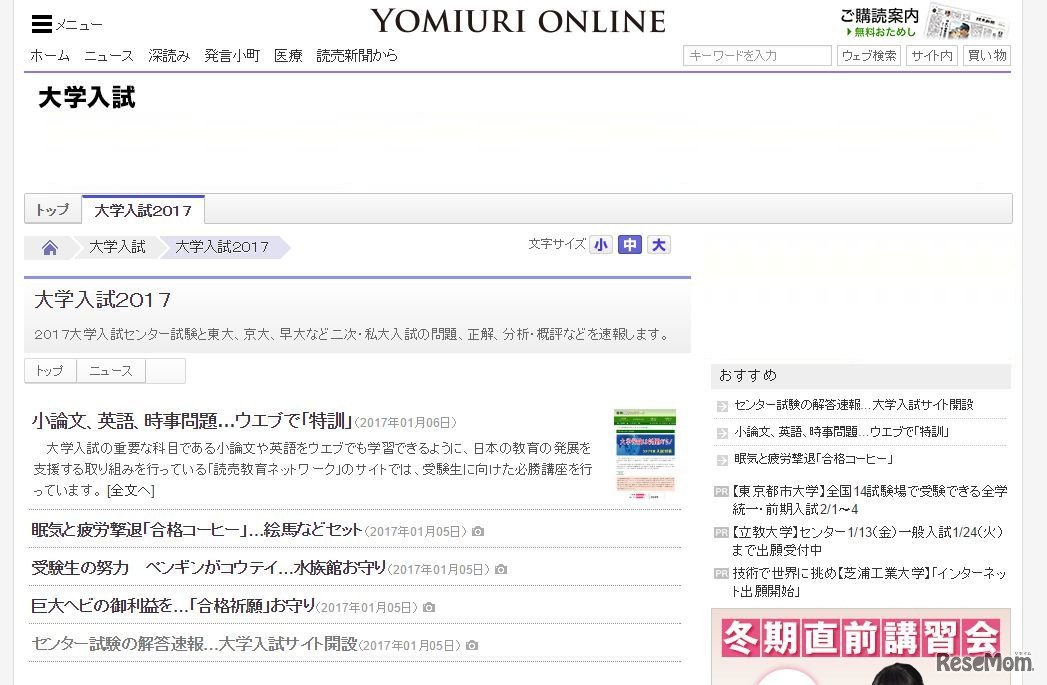Image resolution: width=1047 pixels, height=685 pixels.
Task: Click camera icon beside ペンギンがコウテイ headline
Action: (x=501, y=569)
